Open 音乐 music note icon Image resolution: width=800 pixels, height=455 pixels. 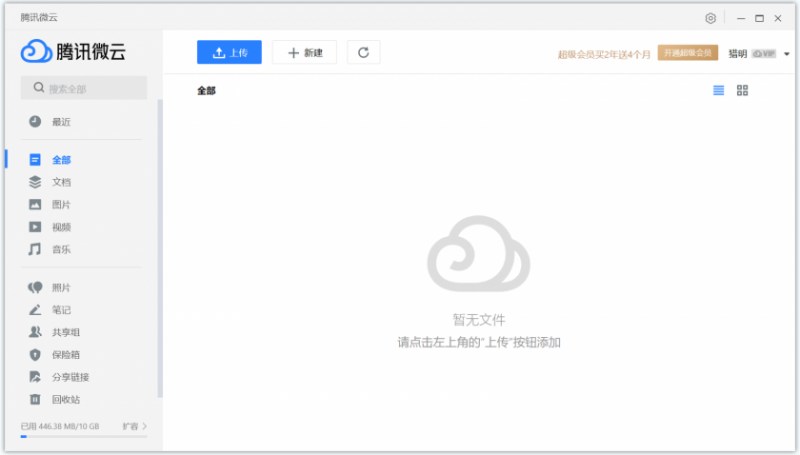tap(35, 249)
